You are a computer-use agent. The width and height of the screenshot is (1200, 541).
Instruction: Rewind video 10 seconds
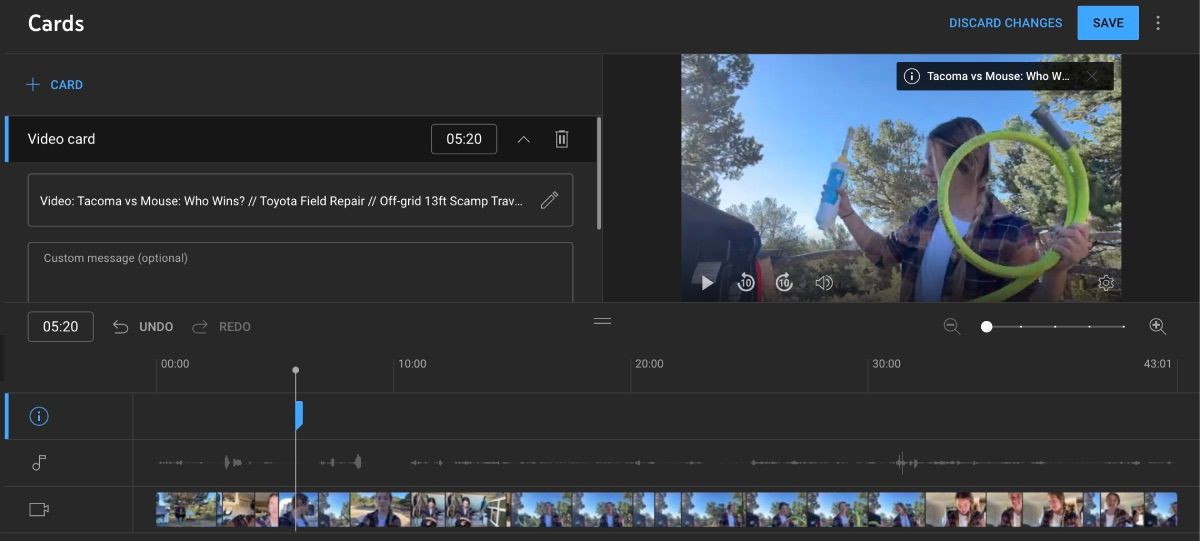pos(746,283)
